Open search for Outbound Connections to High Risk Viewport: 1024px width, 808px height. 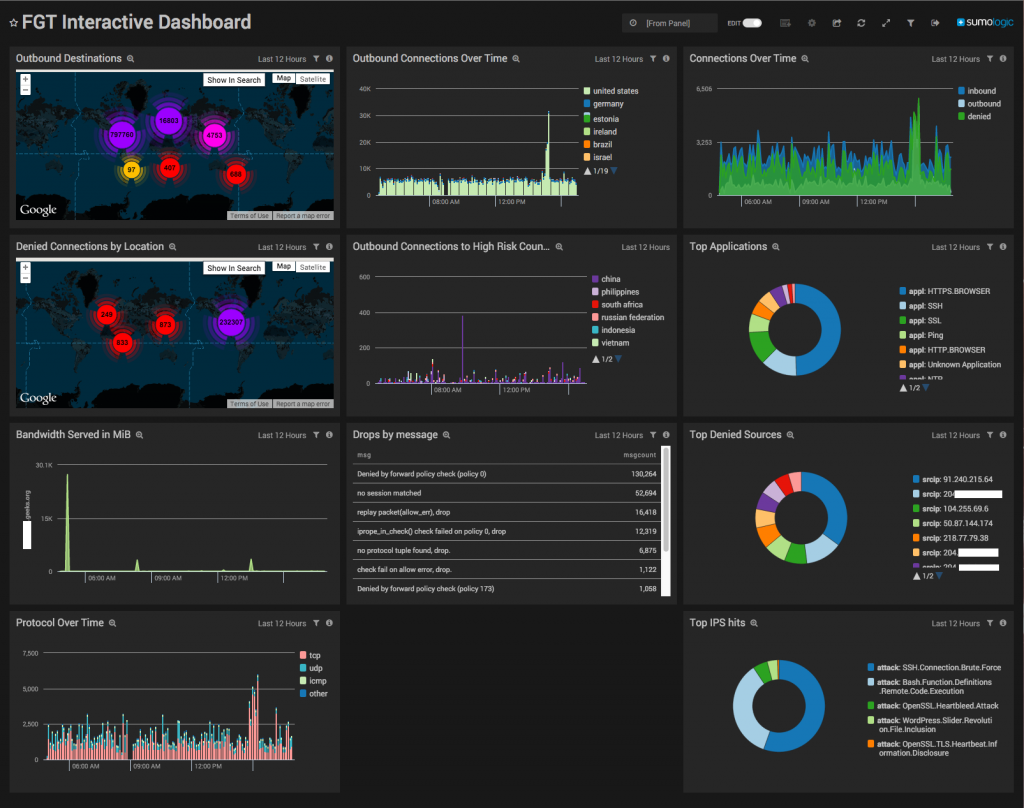(560, 247)
